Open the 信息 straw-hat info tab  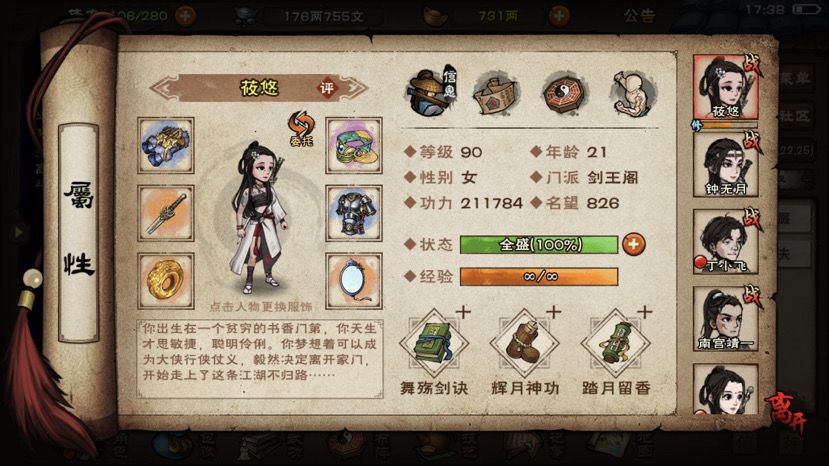(432, 93)
